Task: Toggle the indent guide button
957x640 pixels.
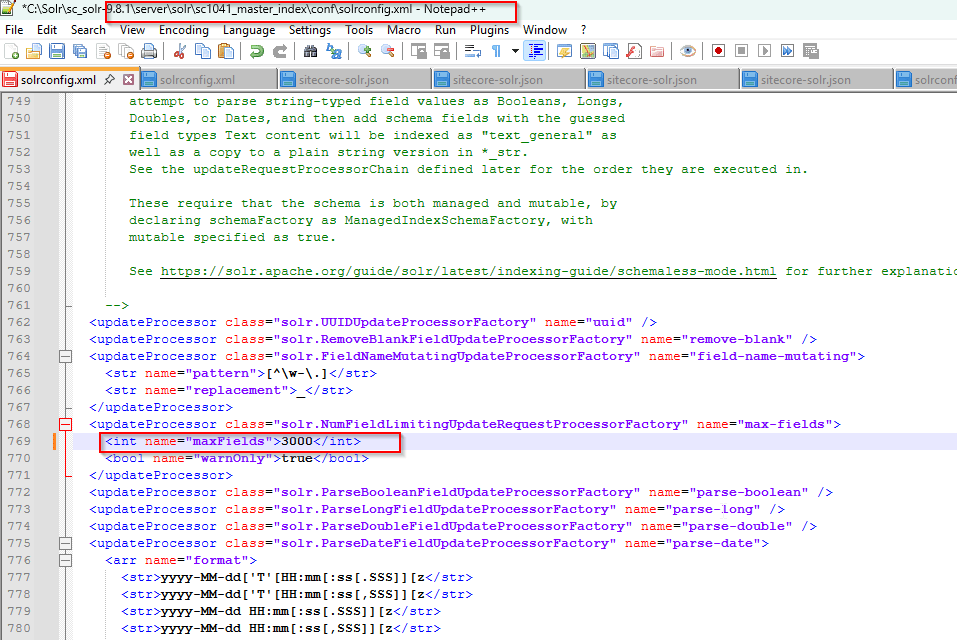Action: click(536, 51)
